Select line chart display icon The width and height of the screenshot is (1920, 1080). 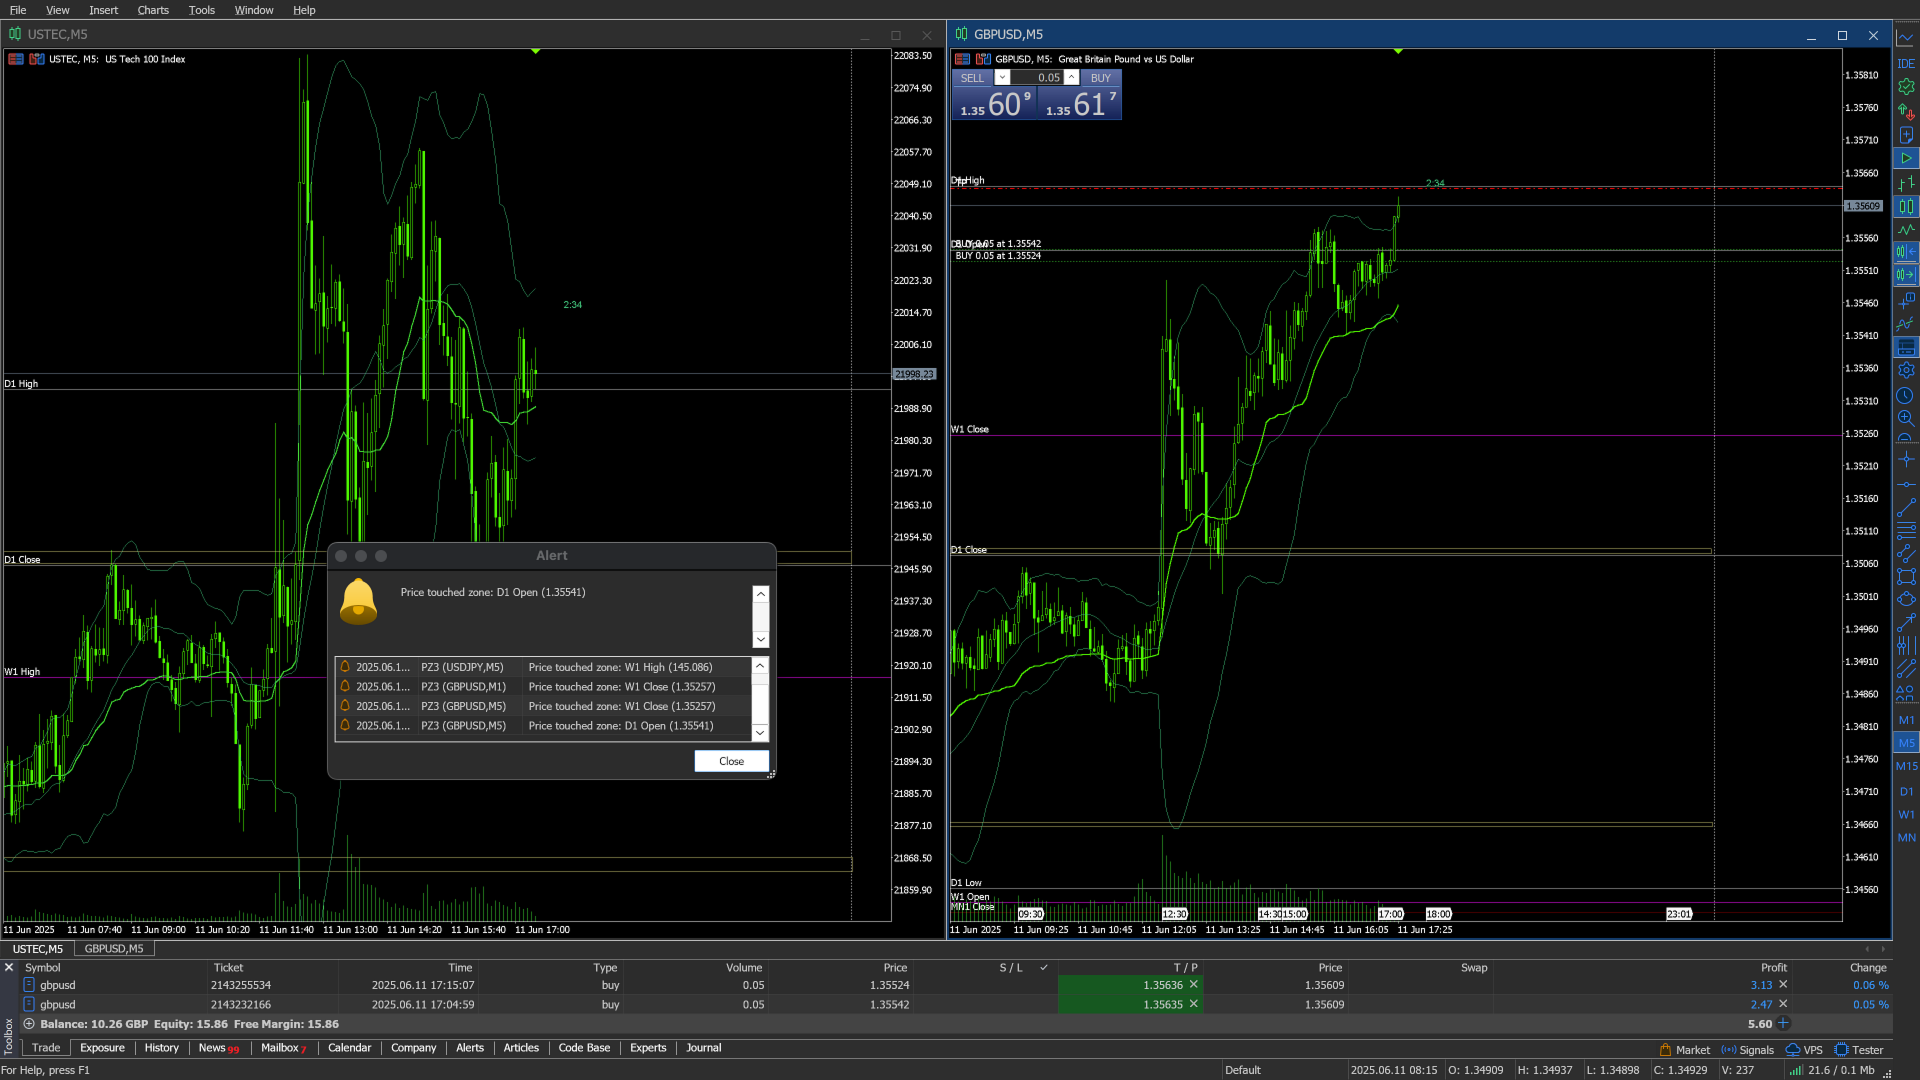tap(1906, 230)
